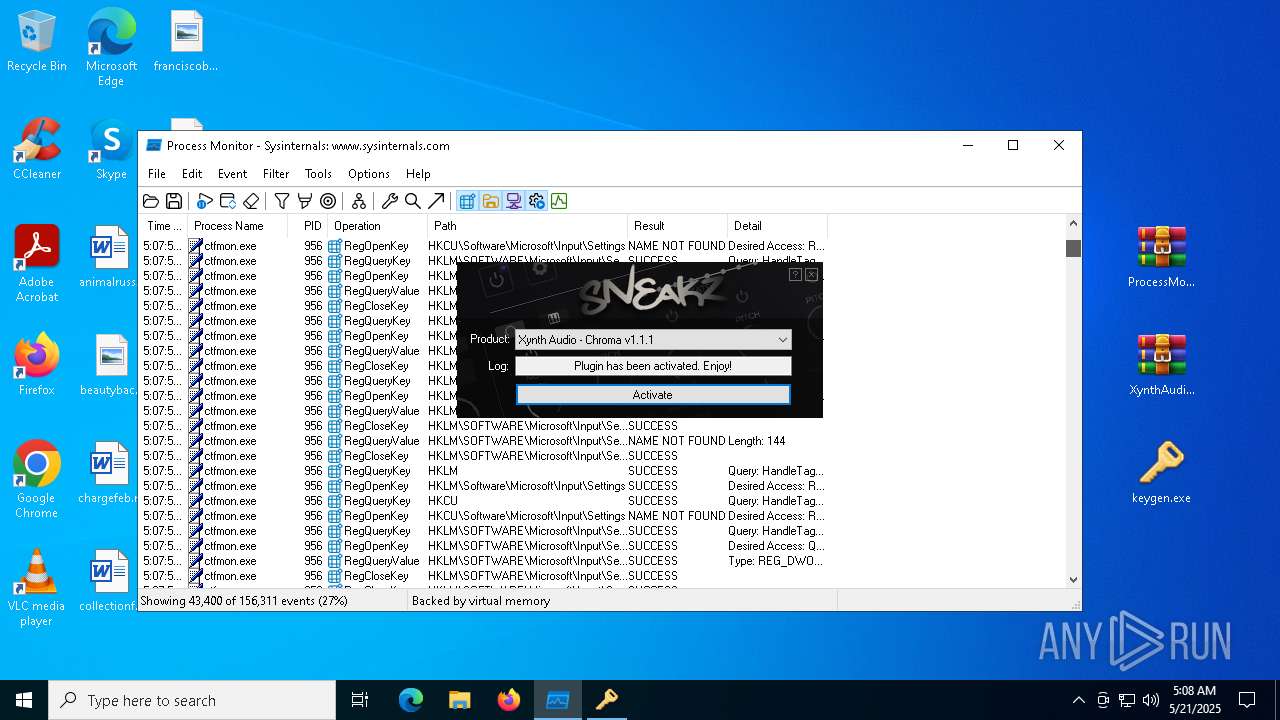Click the Windows Start button
The height and width of the screenshot is (720, 1280).
click(x=24, y=700)
